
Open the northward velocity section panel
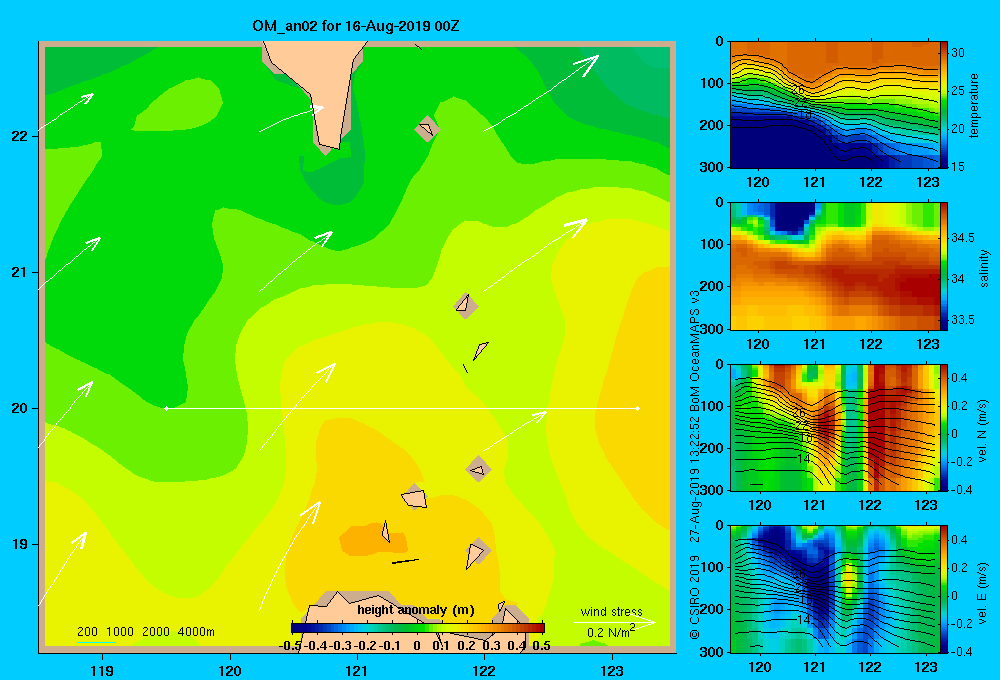point(834,427)
